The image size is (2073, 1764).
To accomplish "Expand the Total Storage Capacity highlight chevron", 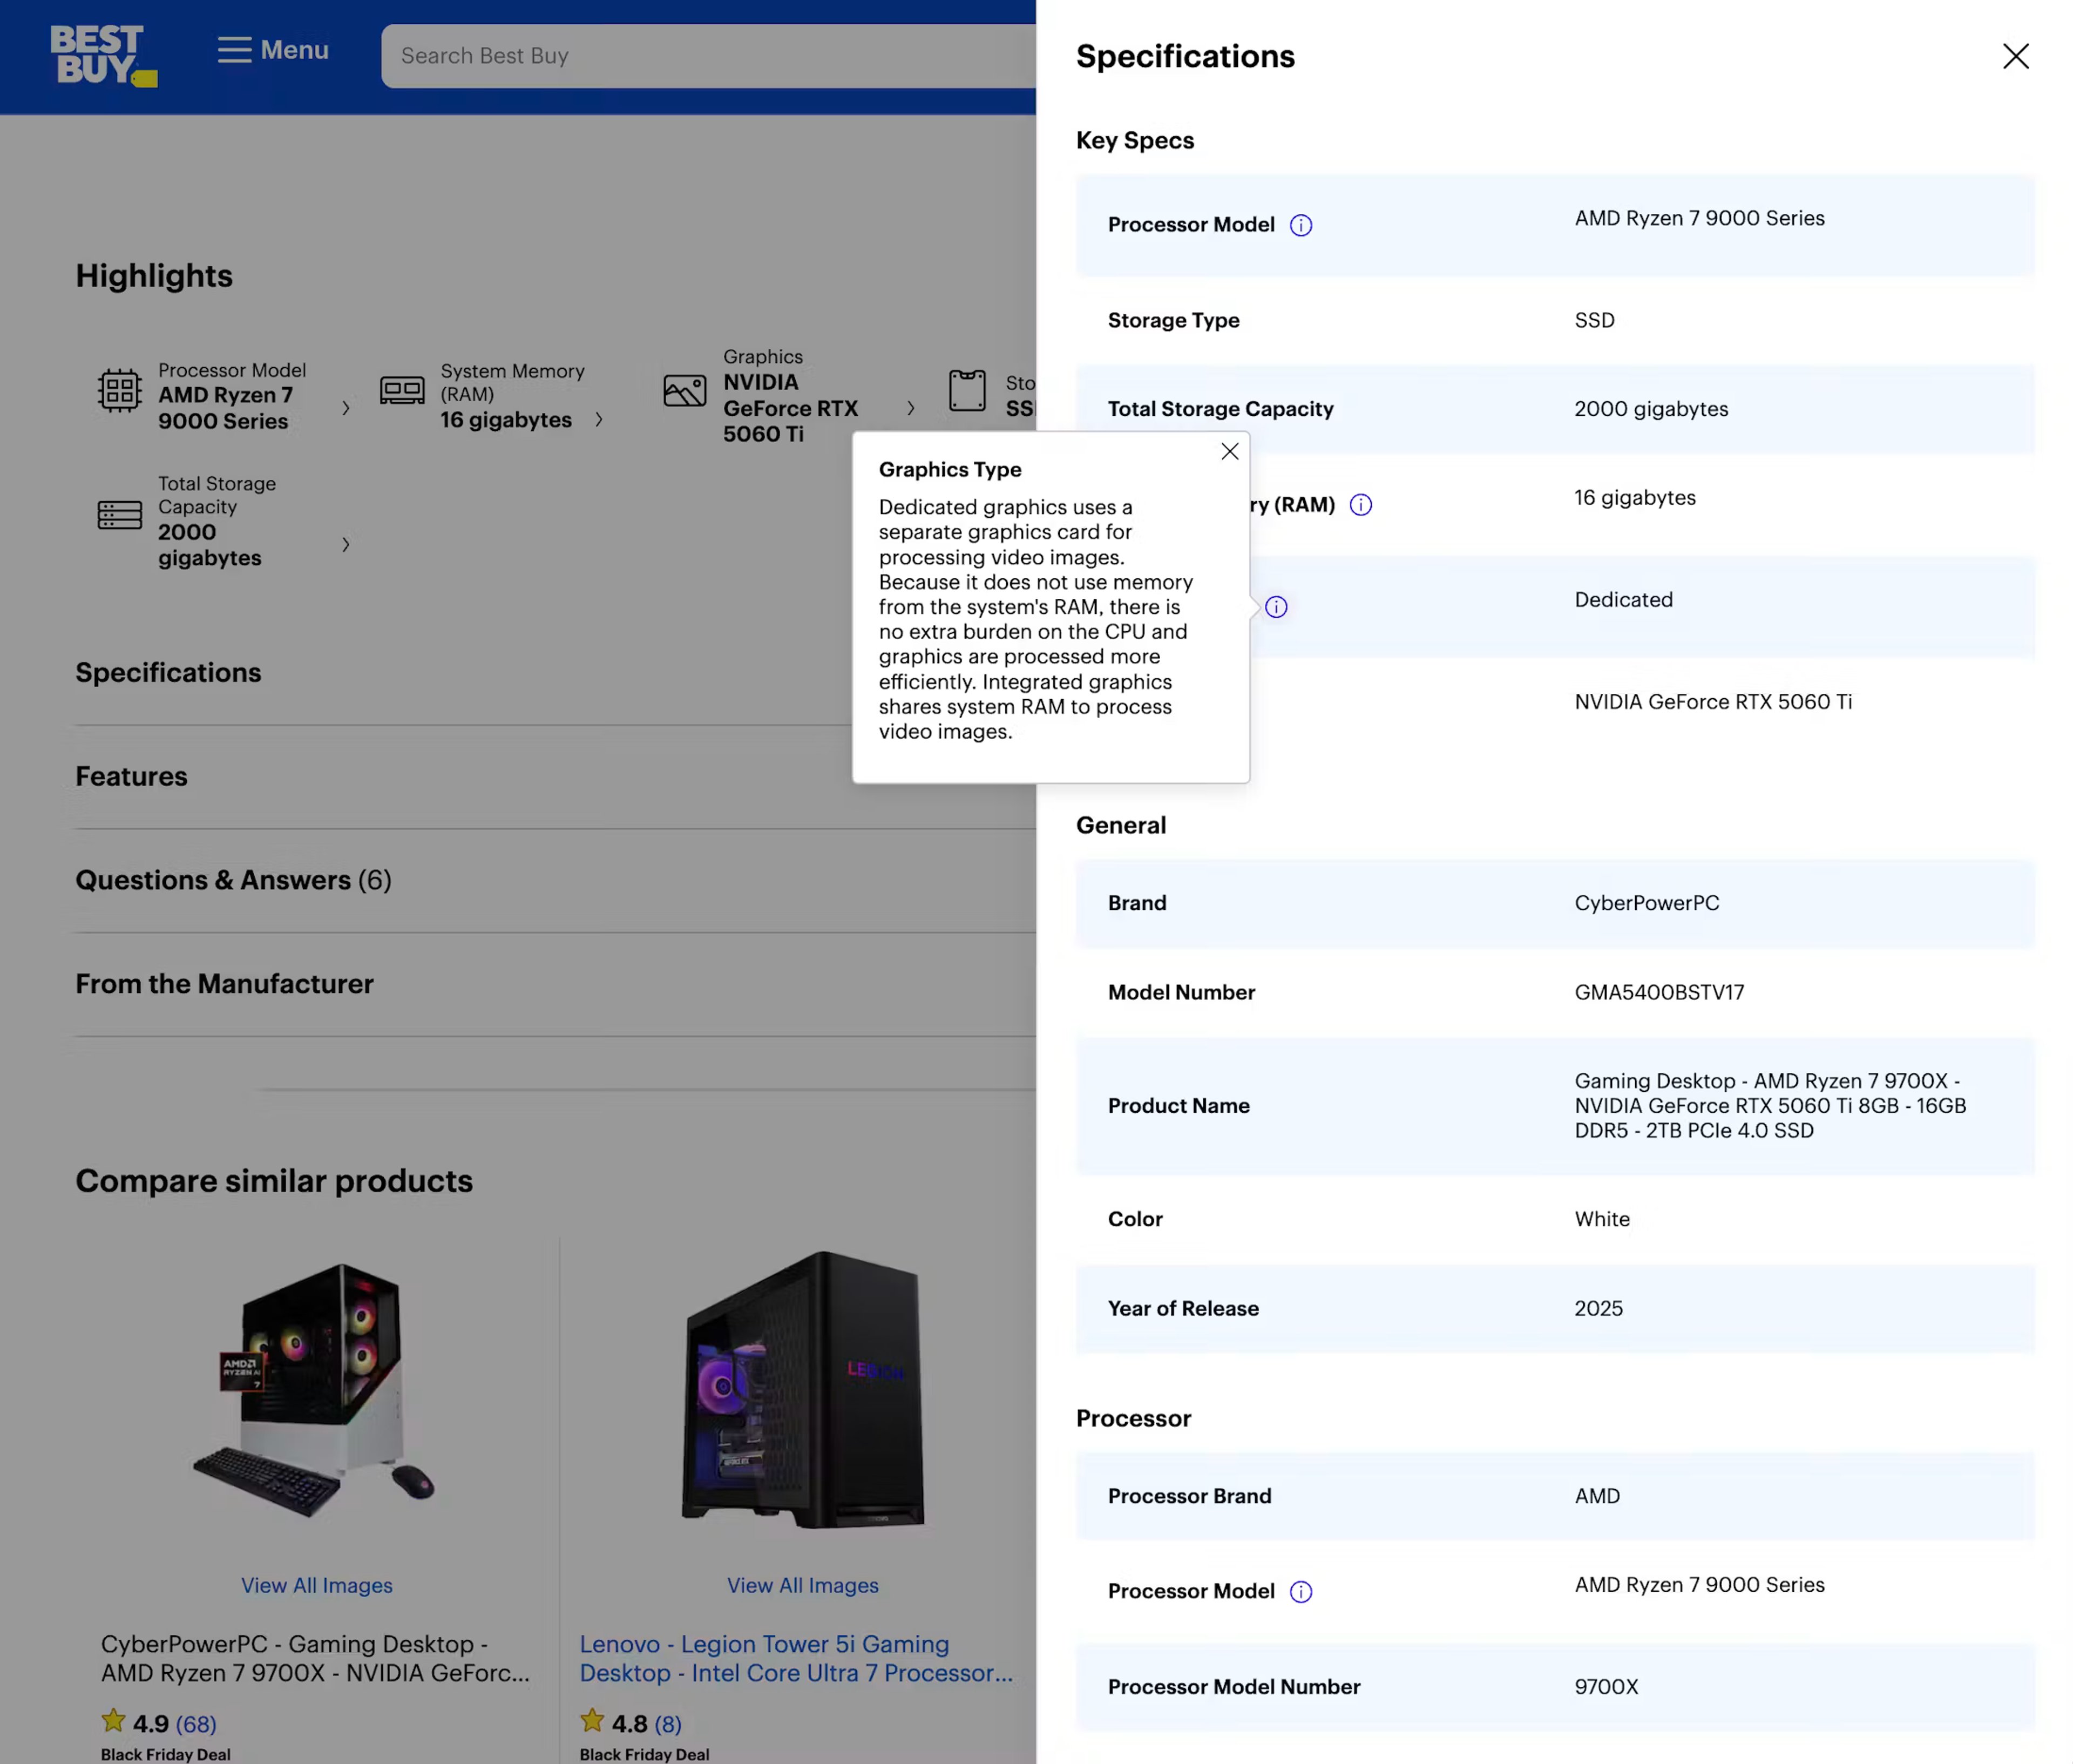I will pyautogui.click(x=345, y=544).
